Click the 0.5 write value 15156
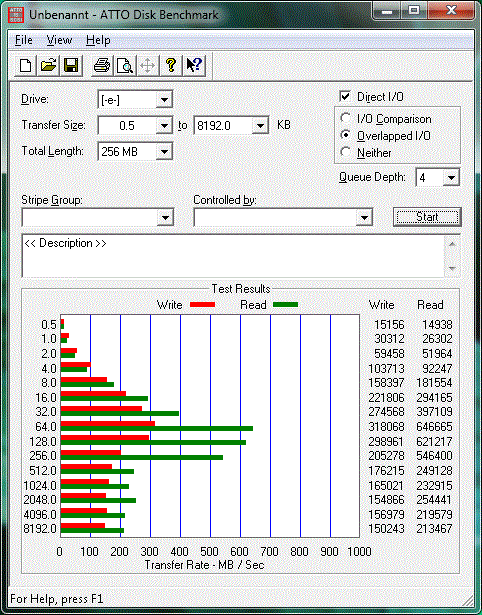This screenshot has width=482, height=615. [x=388, y=325]
